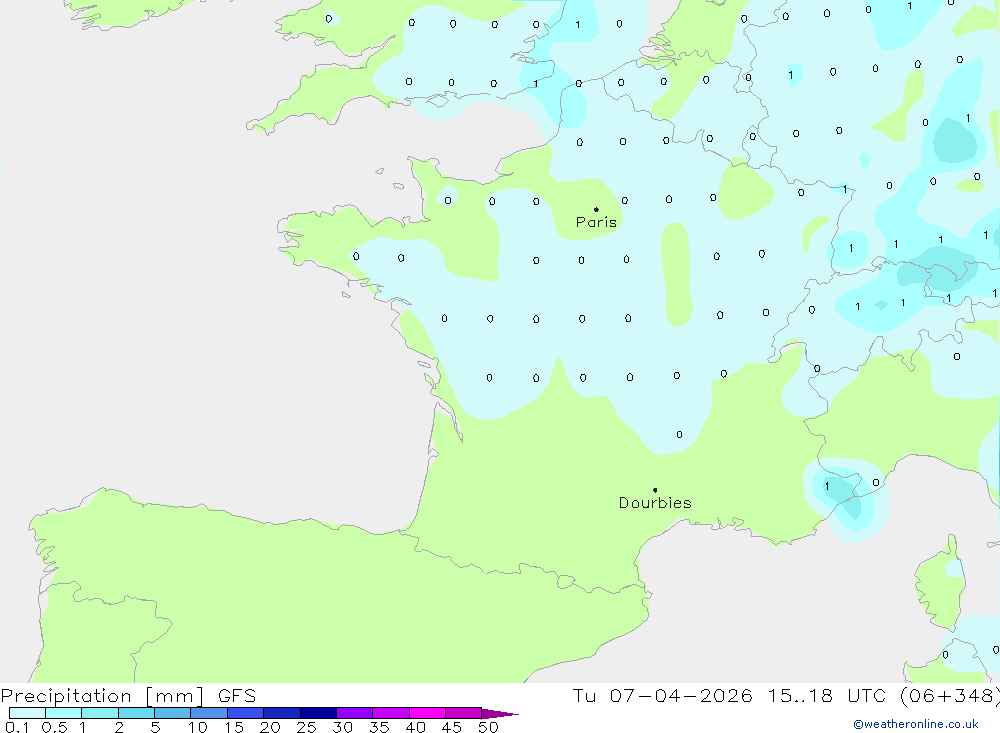Click the Precipitation [mm] title text
1000x733 pixels.
(102, 695)
